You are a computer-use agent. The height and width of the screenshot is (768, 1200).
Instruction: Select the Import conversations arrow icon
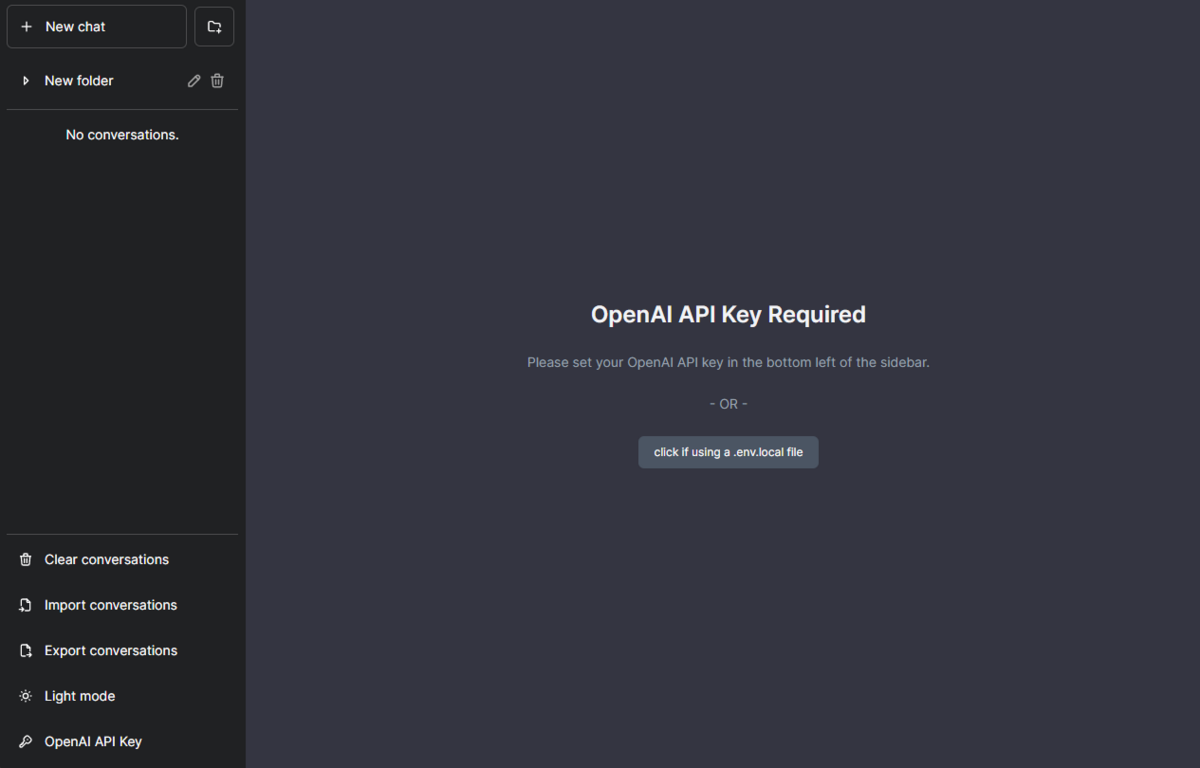[25, 604]
